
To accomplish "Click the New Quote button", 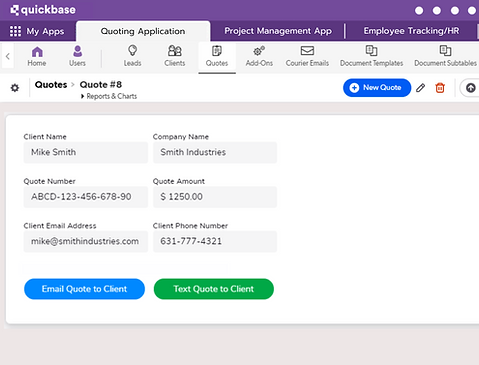I will click(x=377, y=88).
